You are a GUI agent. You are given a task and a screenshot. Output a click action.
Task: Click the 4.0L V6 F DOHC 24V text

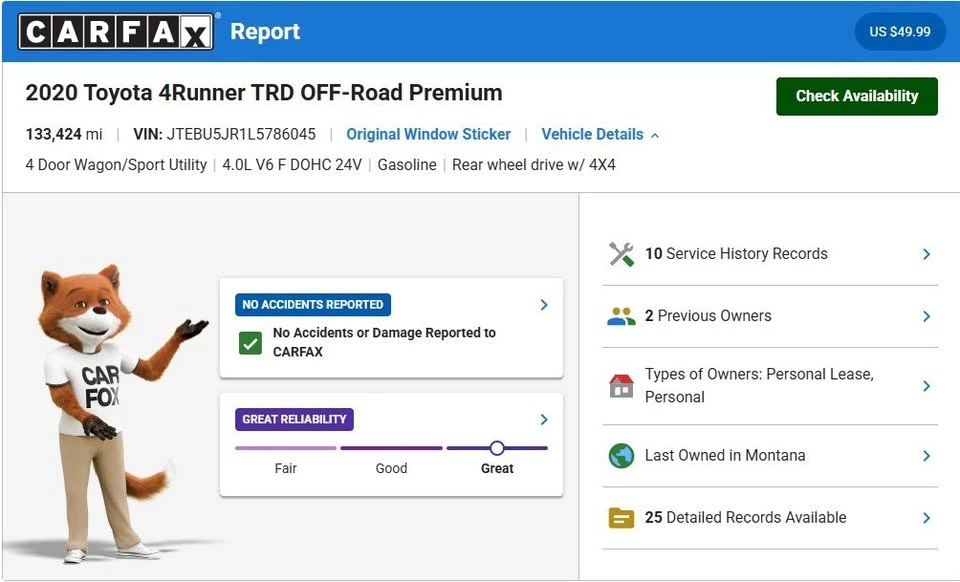(292, 165)
